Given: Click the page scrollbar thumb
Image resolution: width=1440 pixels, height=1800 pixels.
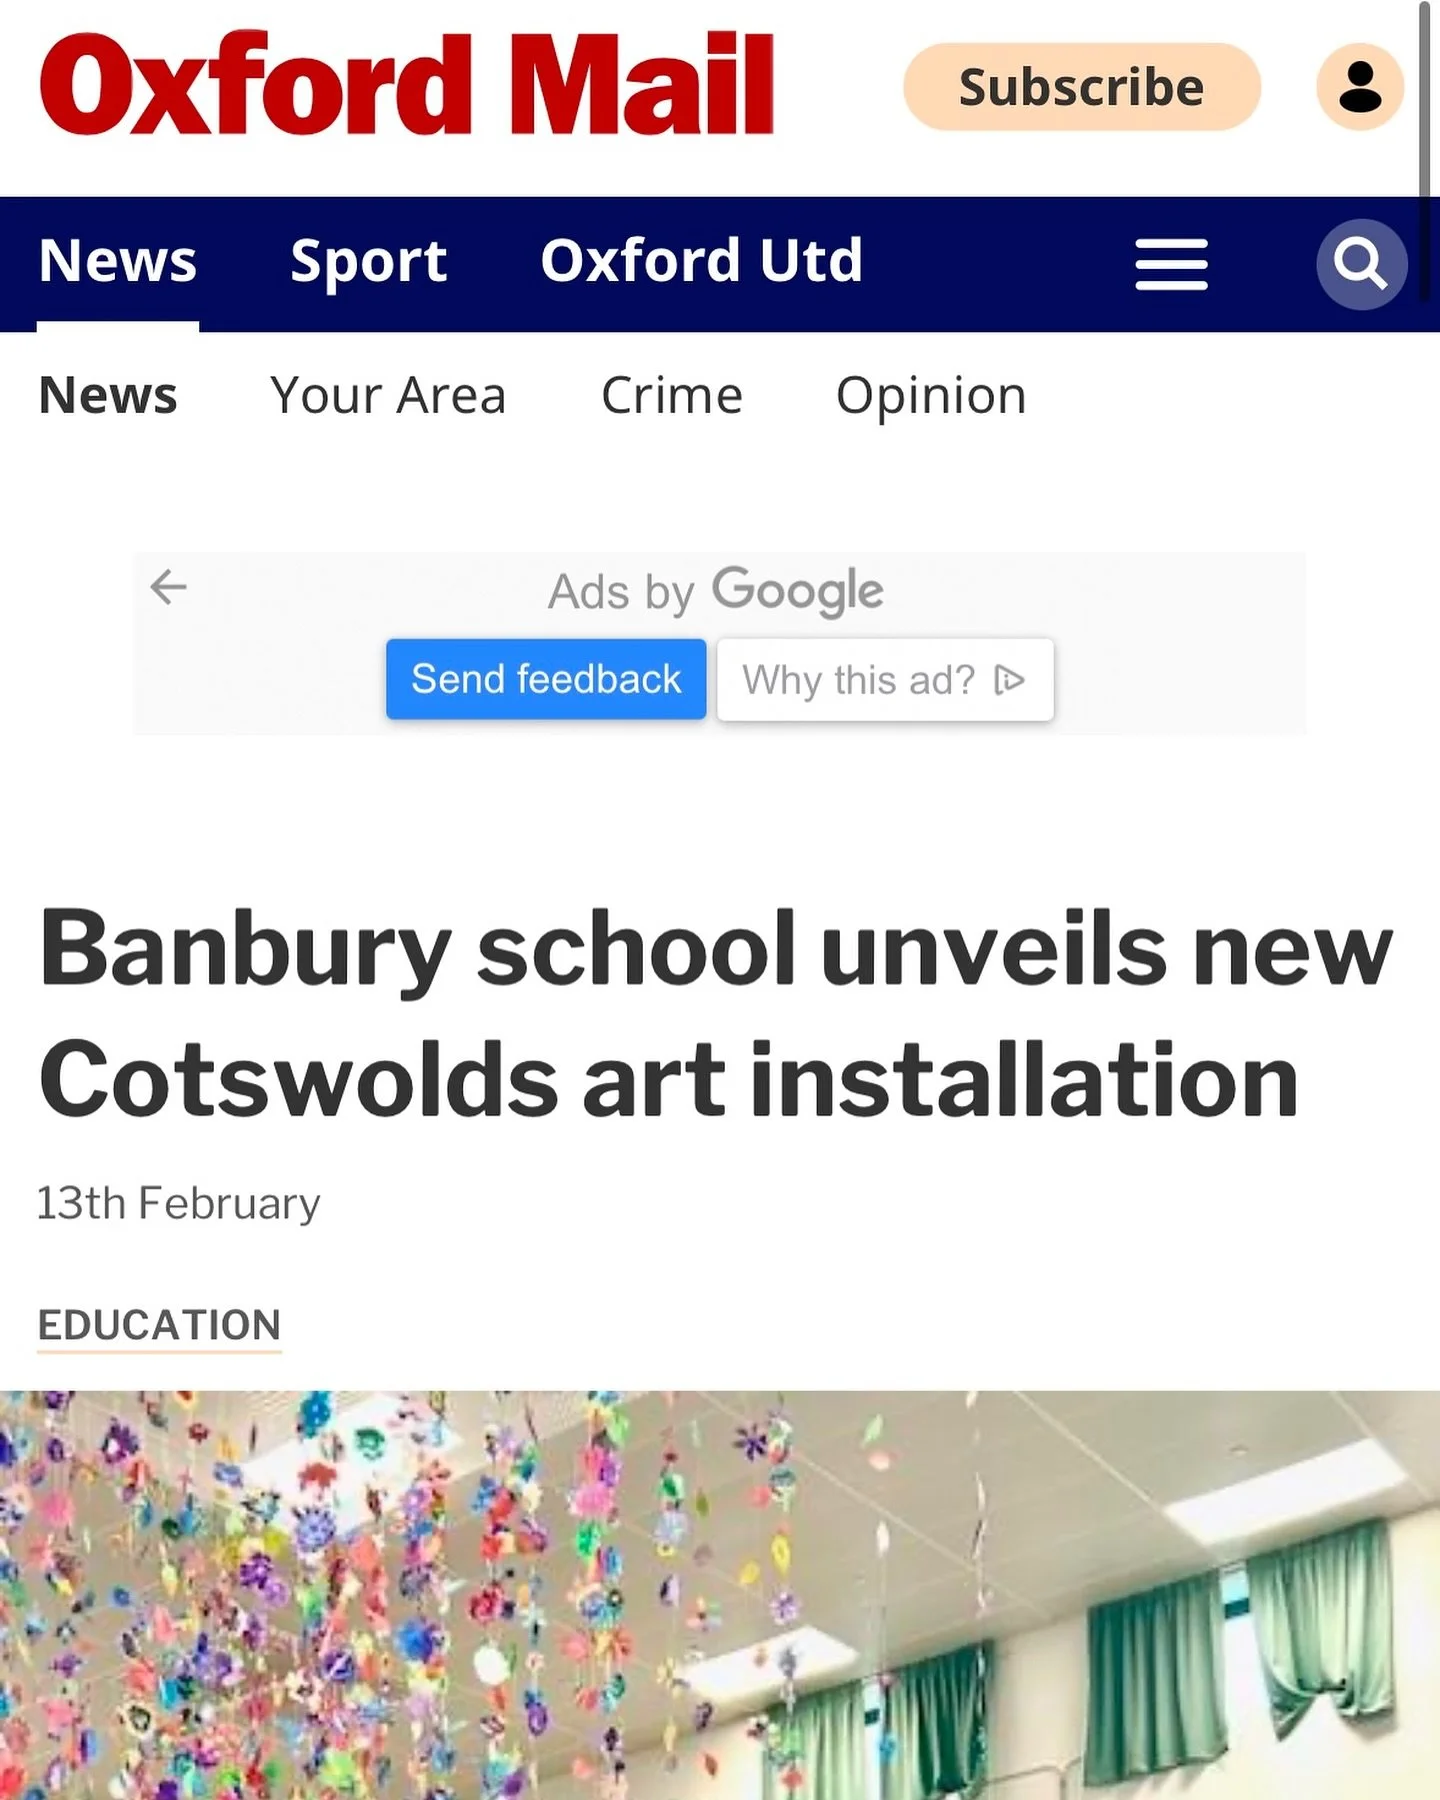Looking at the screenshot, I should click(x=1426, y=100).
